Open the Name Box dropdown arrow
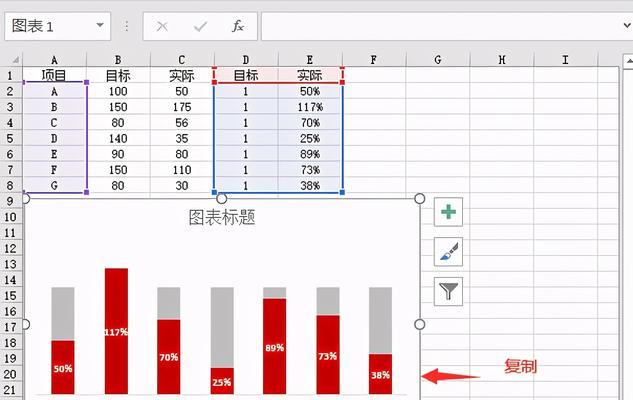 (x=100, y=25)
